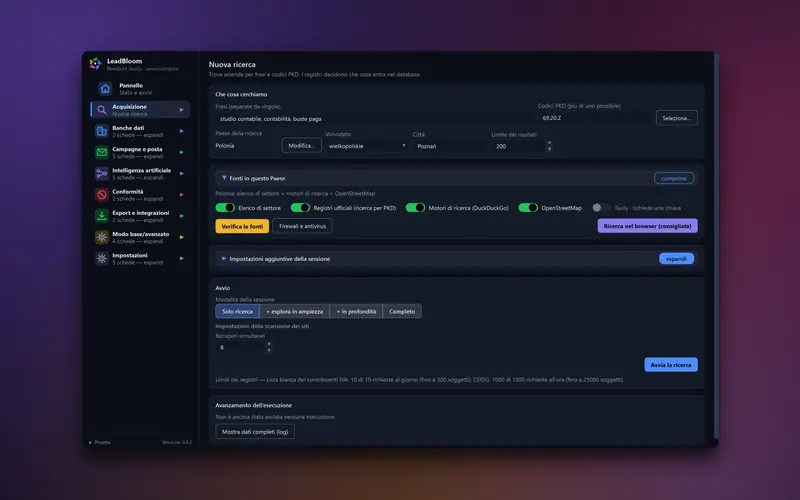Open Pannello via its home icon

(105, 89)
